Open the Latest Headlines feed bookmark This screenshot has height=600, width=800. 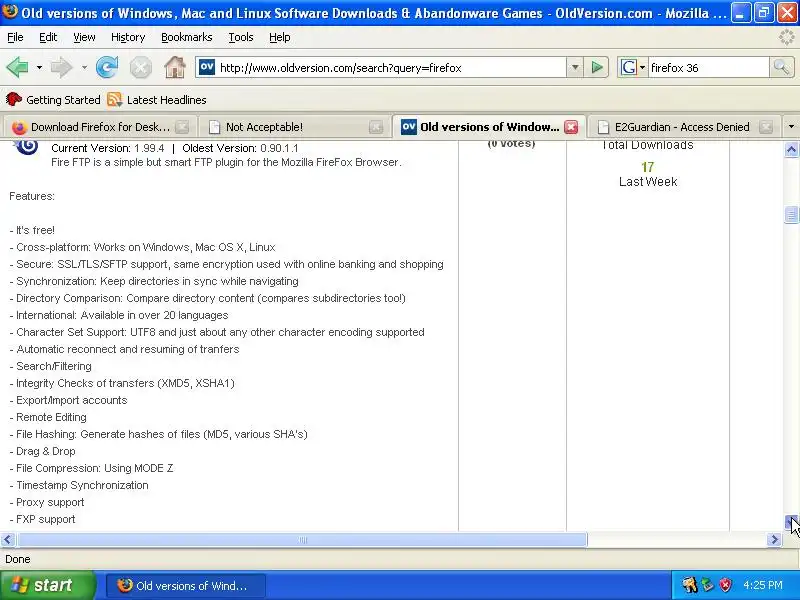click(x=157, y=99)
